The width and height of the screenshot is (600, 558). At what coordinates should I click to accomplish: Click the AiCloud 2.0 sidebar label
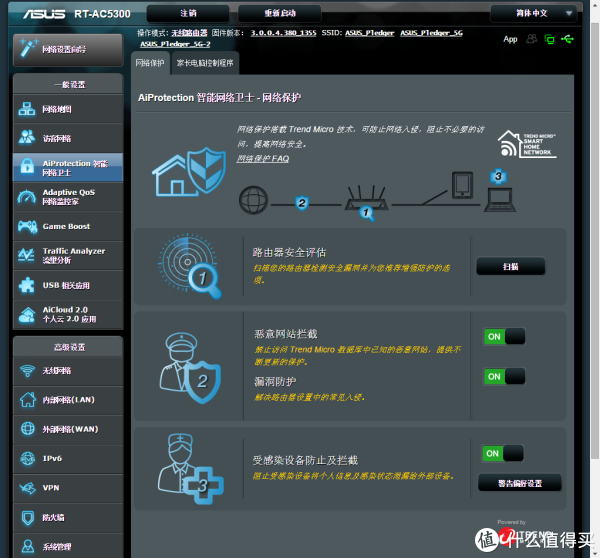click(69, 315)
